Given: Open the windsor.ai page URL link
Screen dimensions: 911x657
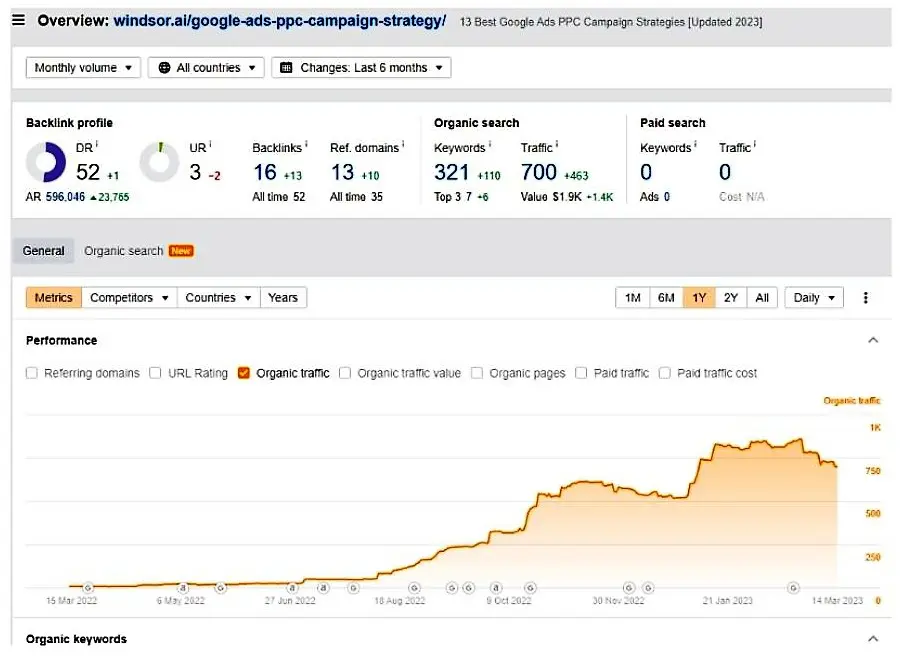Looking at the screenshot, I should pyautogui.click(x=279, y=21).
